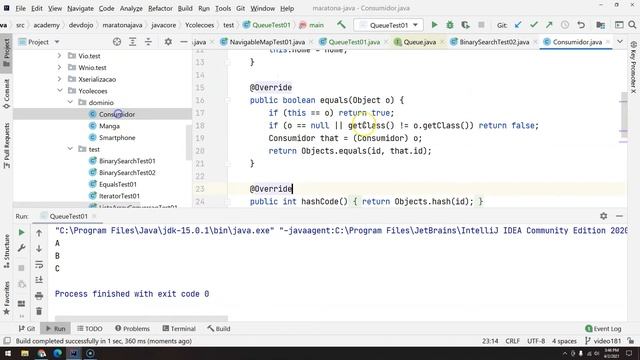Open the Refactor menu
The image size is (640, 360).
pyautogui.click(x=160, y=8)
